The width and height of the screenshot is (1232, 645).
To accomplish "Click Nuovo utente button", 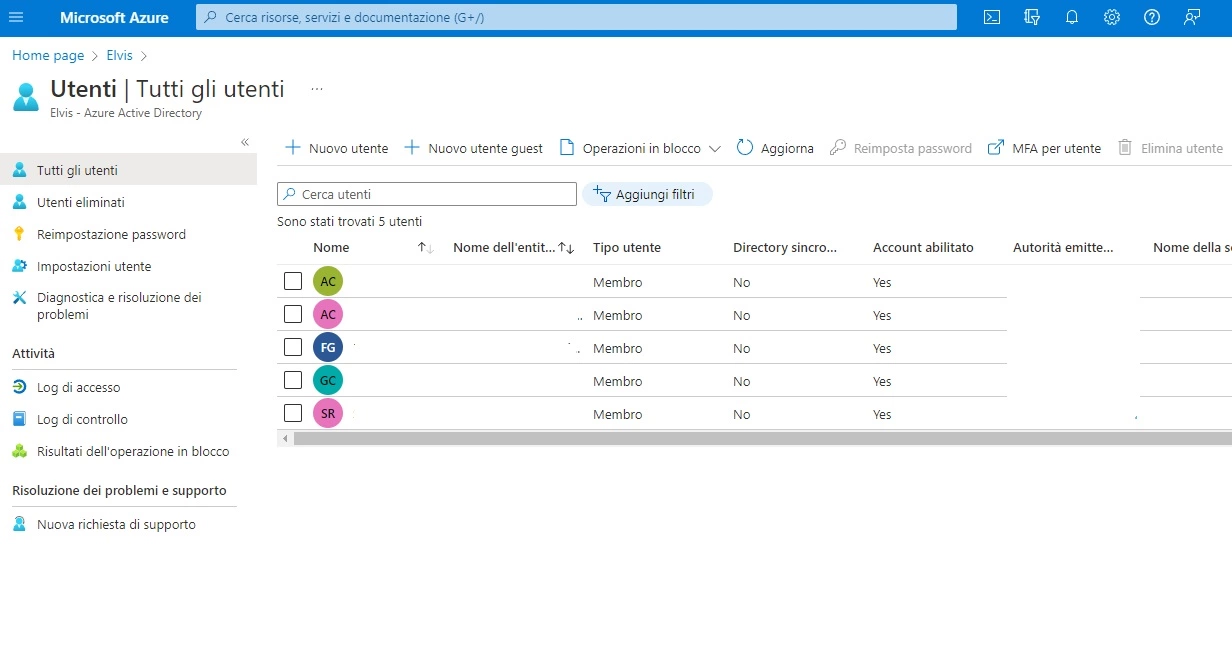I will tap(337, 148).
